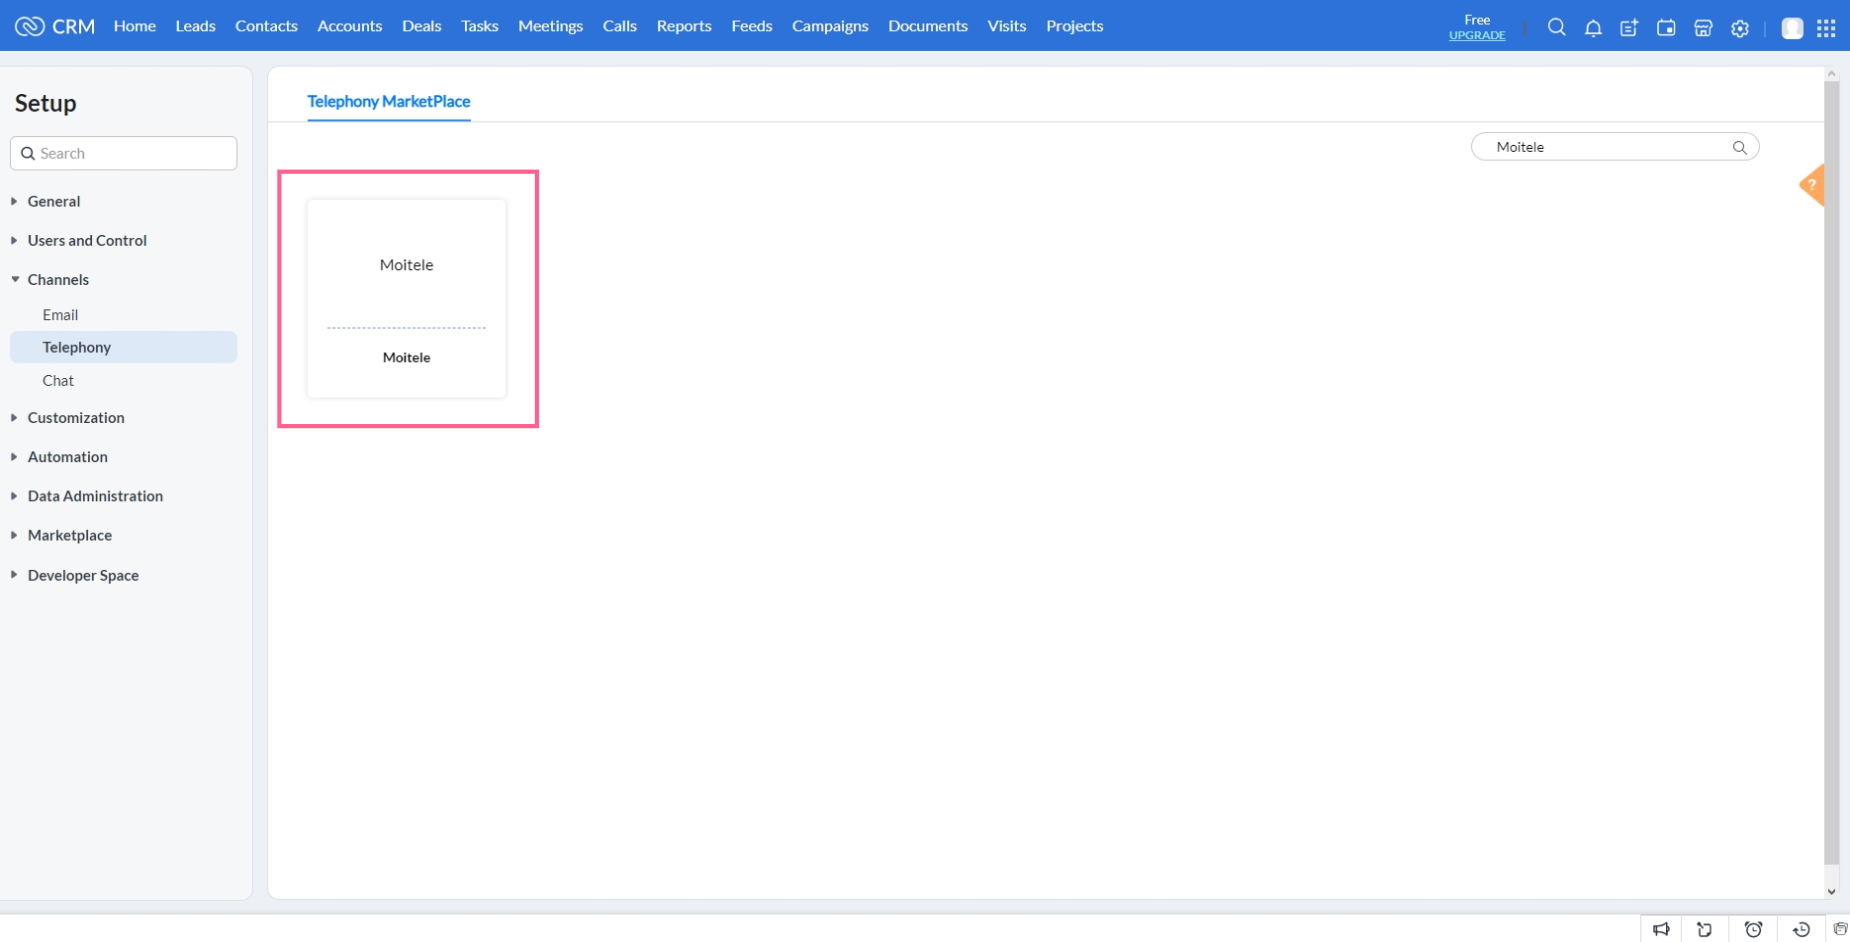Open the Visits module
Screen dimensions: 1850x942
tap(1007, 26)
